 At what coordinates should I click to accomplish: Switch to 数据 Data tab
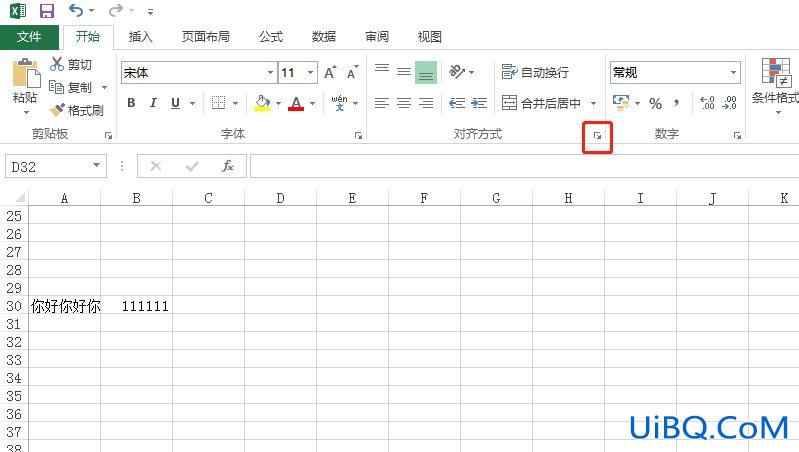(x=324, y=37)
